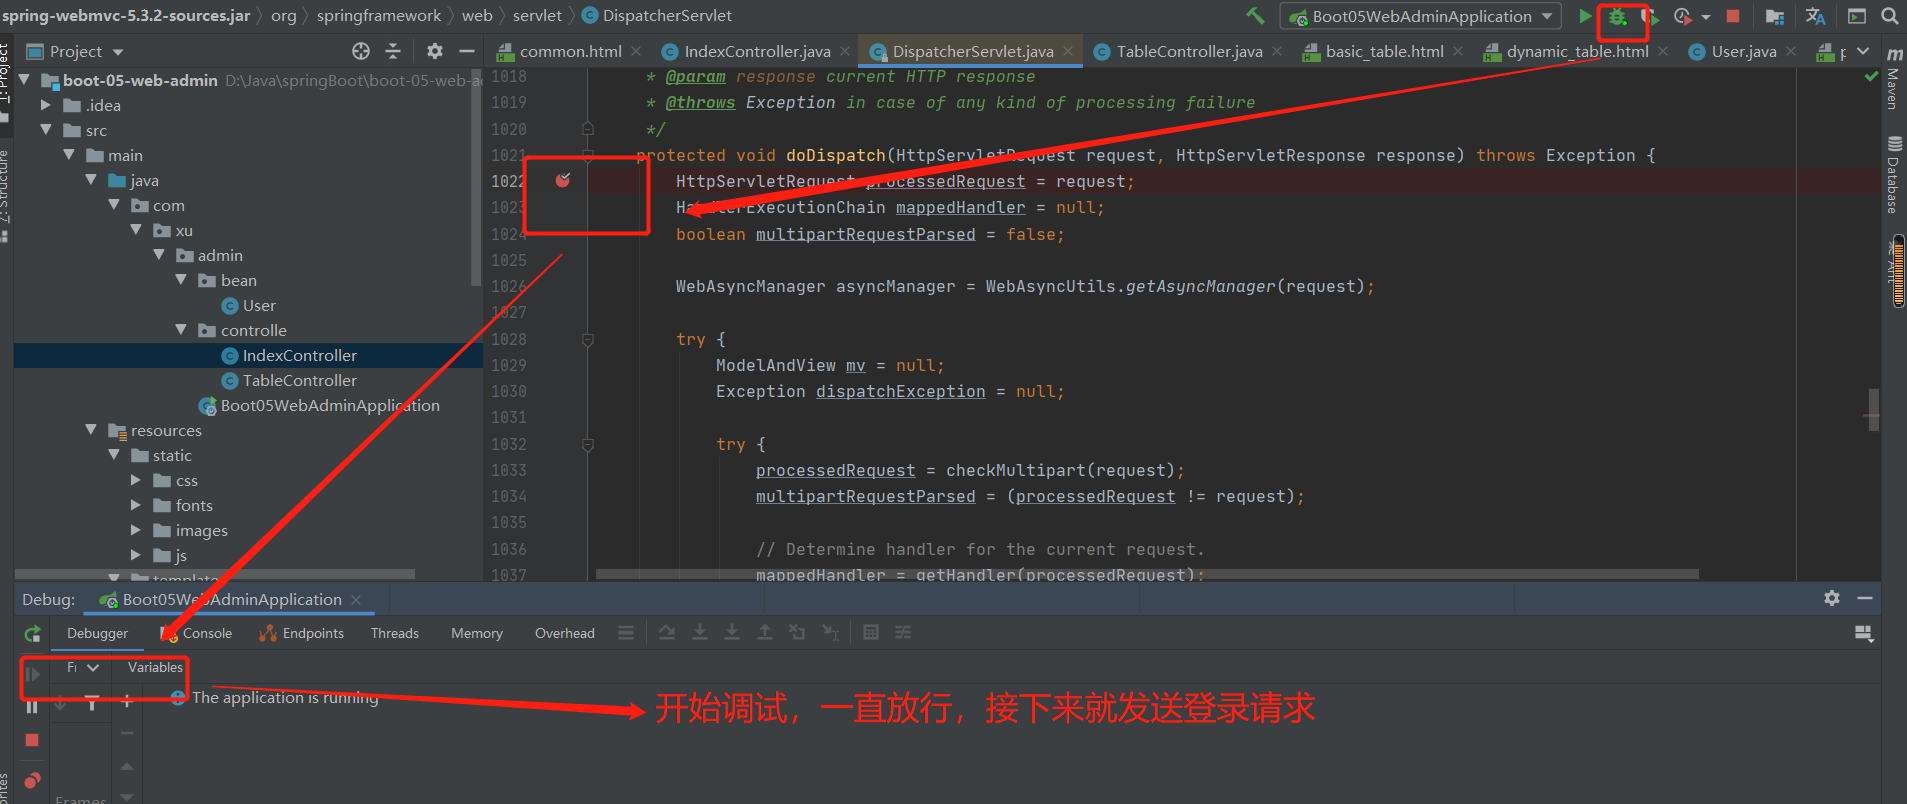Locate current file in Project panel
Screen dimensions: 1907x804
(x=361, y=51)
